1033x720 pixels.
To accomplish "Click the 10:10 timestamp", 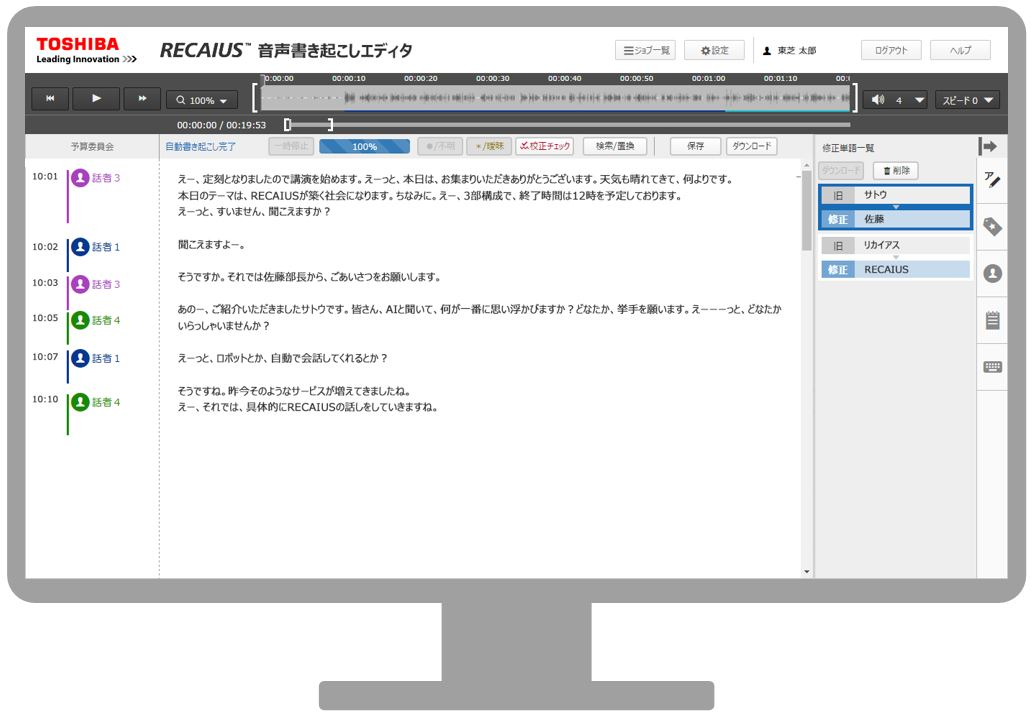I will click(x=45, y=399).
